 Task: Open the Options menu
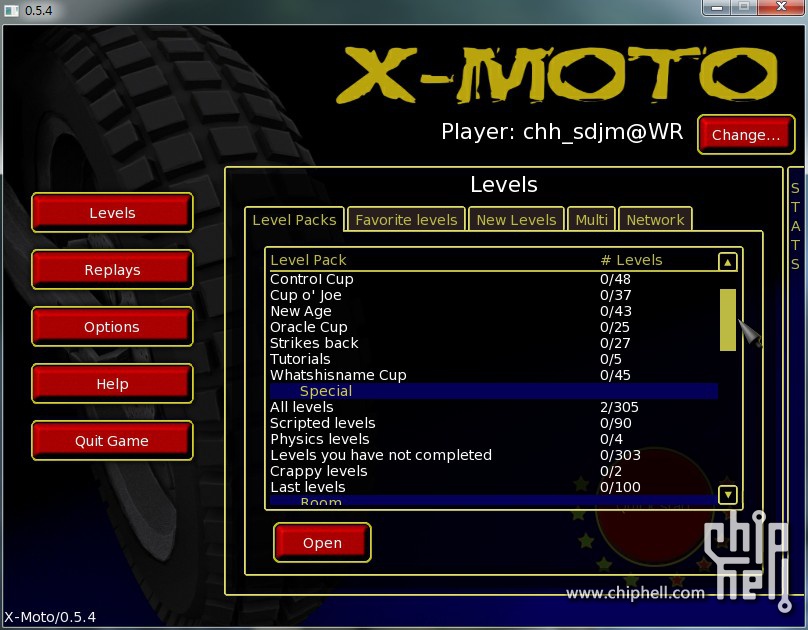pos(112,327)
